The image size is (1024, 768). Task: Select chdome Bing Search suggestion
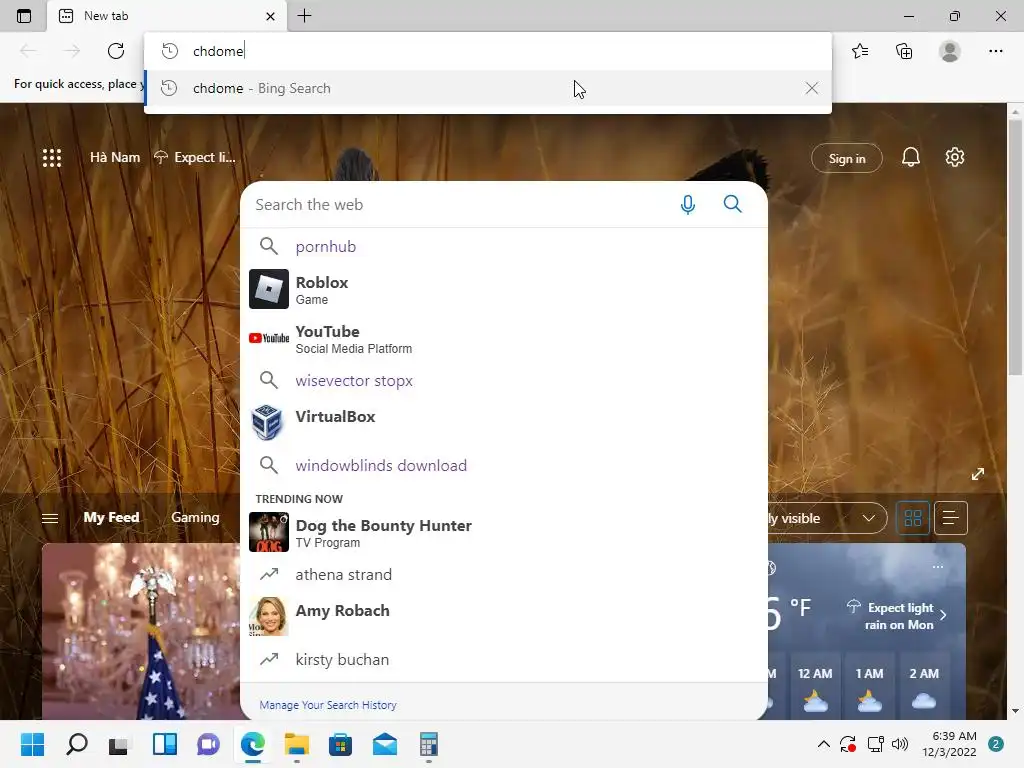point(487,88)
